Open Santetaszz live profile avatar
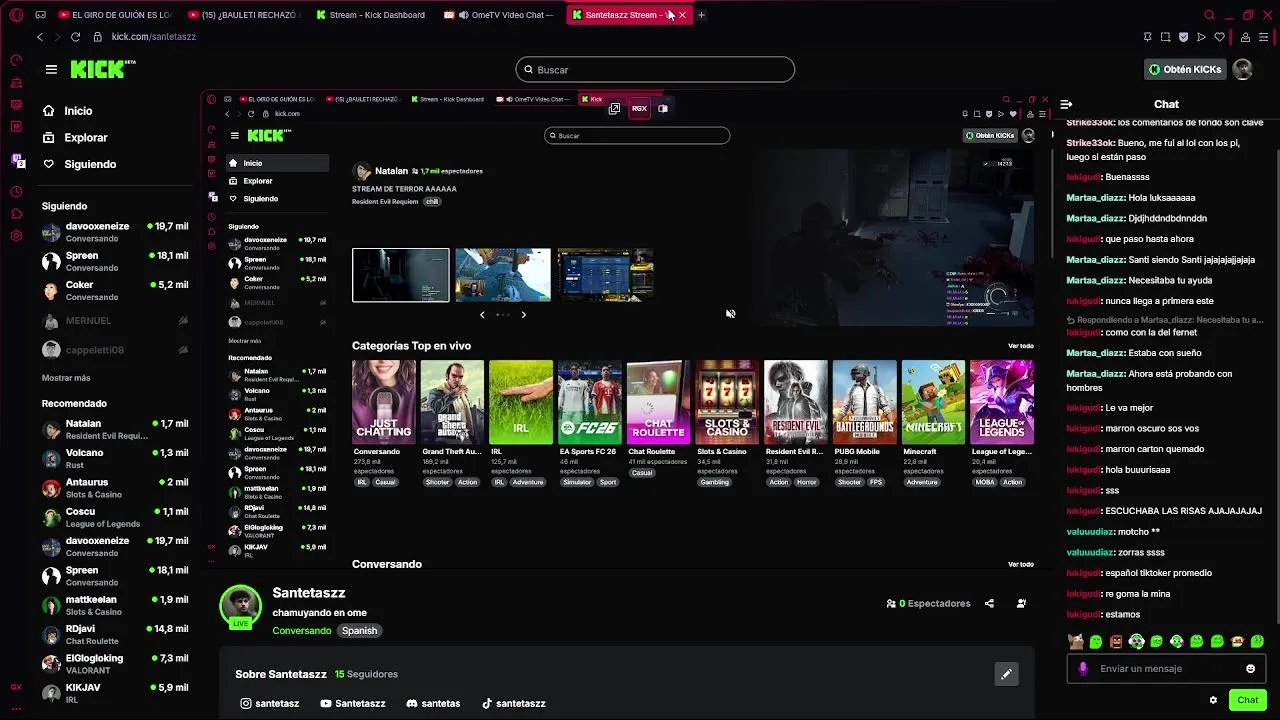 pos(240,607)
